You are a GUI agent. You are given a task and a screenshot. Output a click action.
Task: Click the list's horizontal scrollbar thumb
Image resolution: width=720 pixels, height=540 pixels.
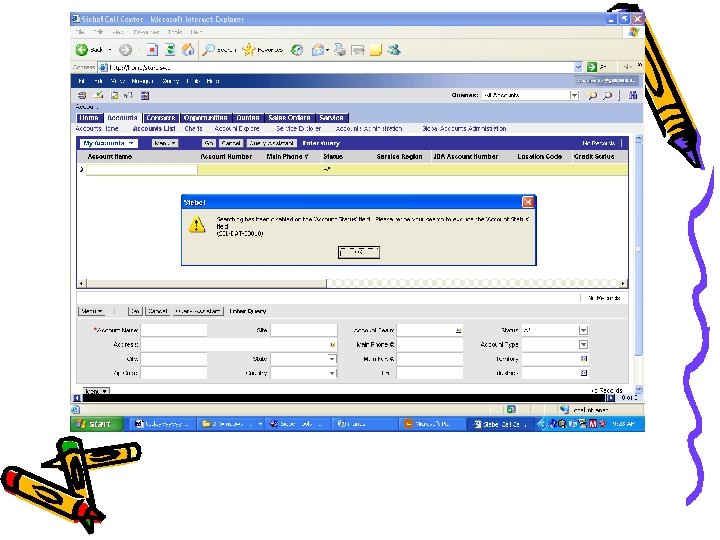click(x=206, y=283)
